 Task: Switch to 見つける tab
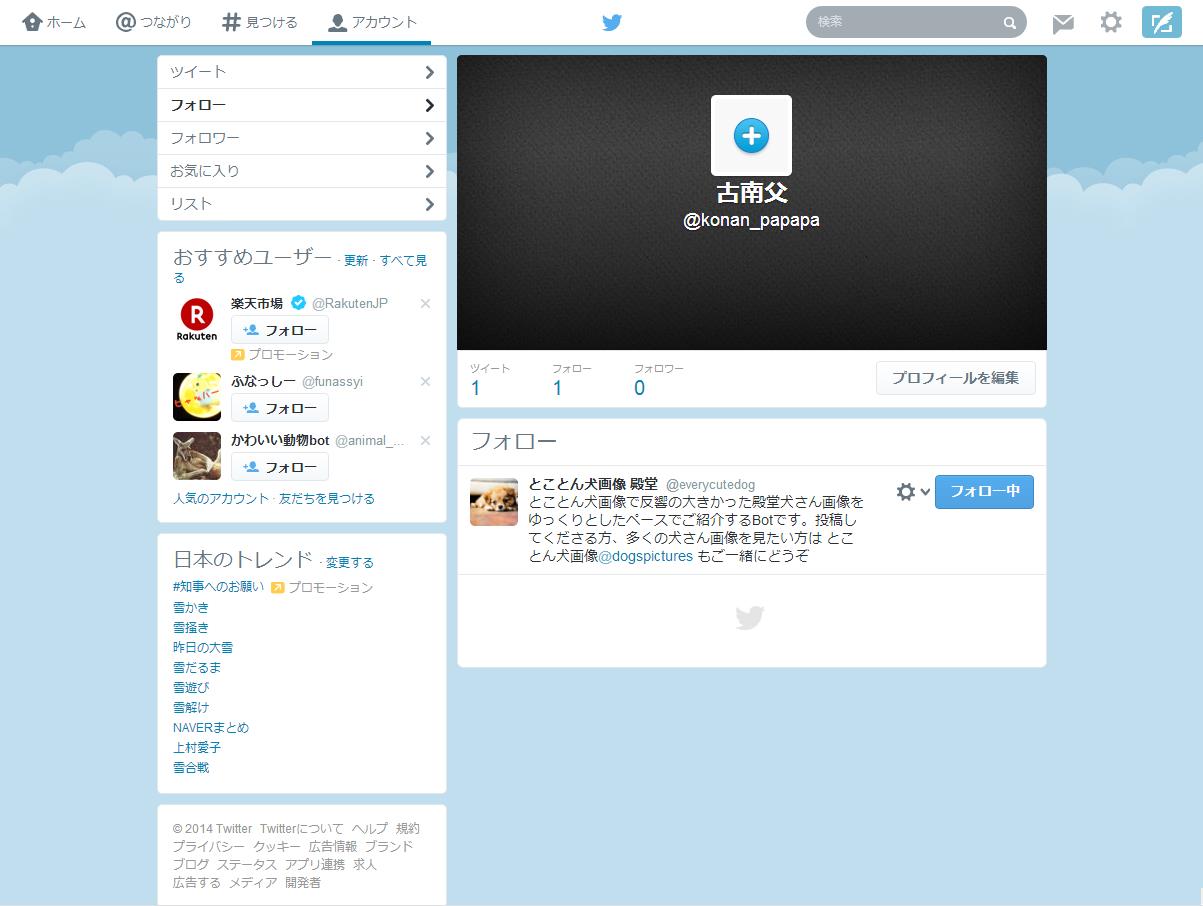[x=260, y=22]
